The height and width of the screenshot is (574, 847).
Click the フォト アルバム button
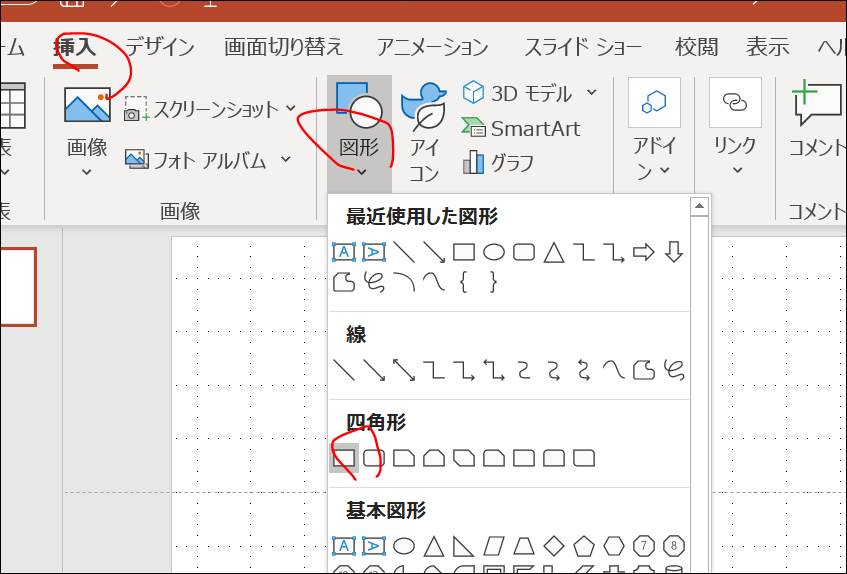[x=196, y=160]
